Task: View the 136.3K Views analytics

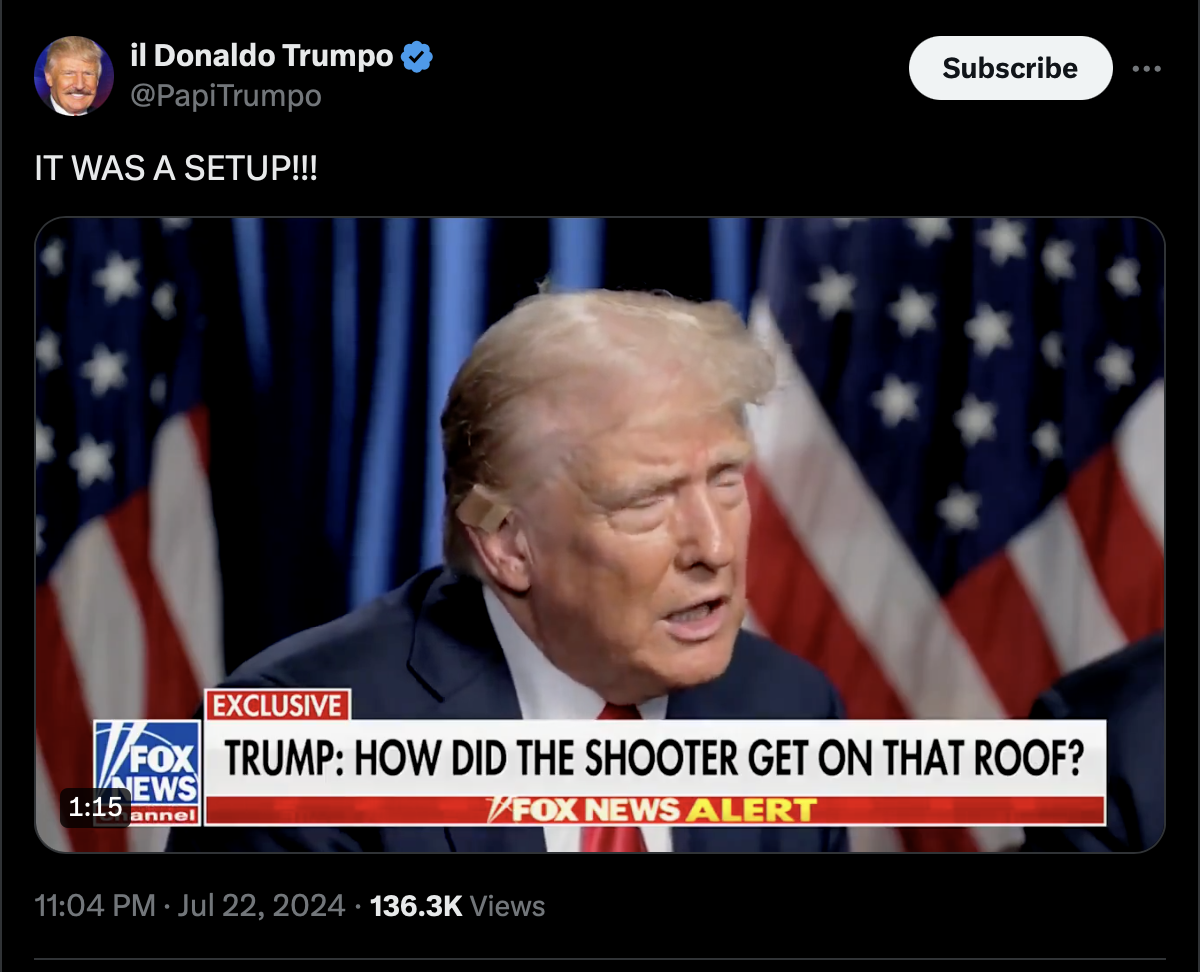Action: [458, 906]
